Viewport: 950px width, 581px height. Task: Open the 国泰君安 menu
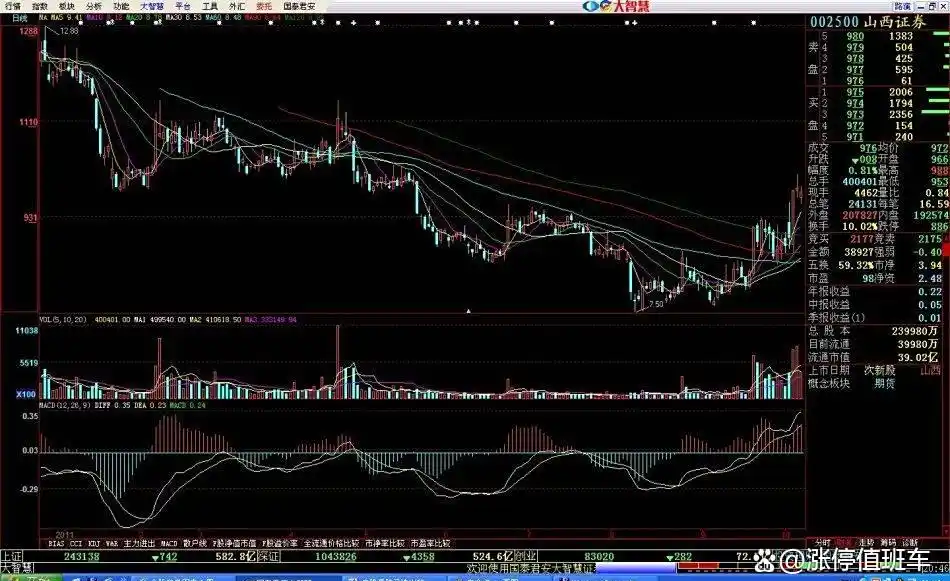[299, 6]
